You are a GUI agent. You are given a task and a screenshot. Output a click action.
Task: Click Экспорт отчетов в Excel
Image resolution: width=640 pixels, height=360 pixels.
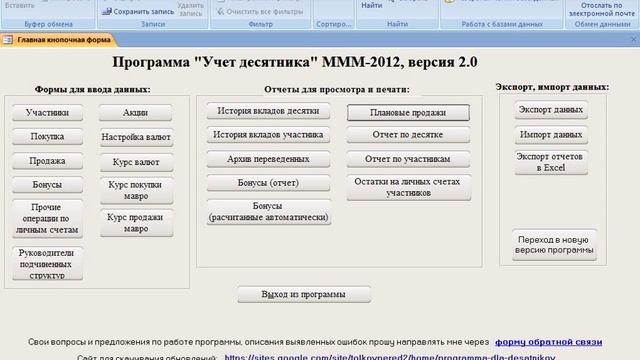click(551, 162)
